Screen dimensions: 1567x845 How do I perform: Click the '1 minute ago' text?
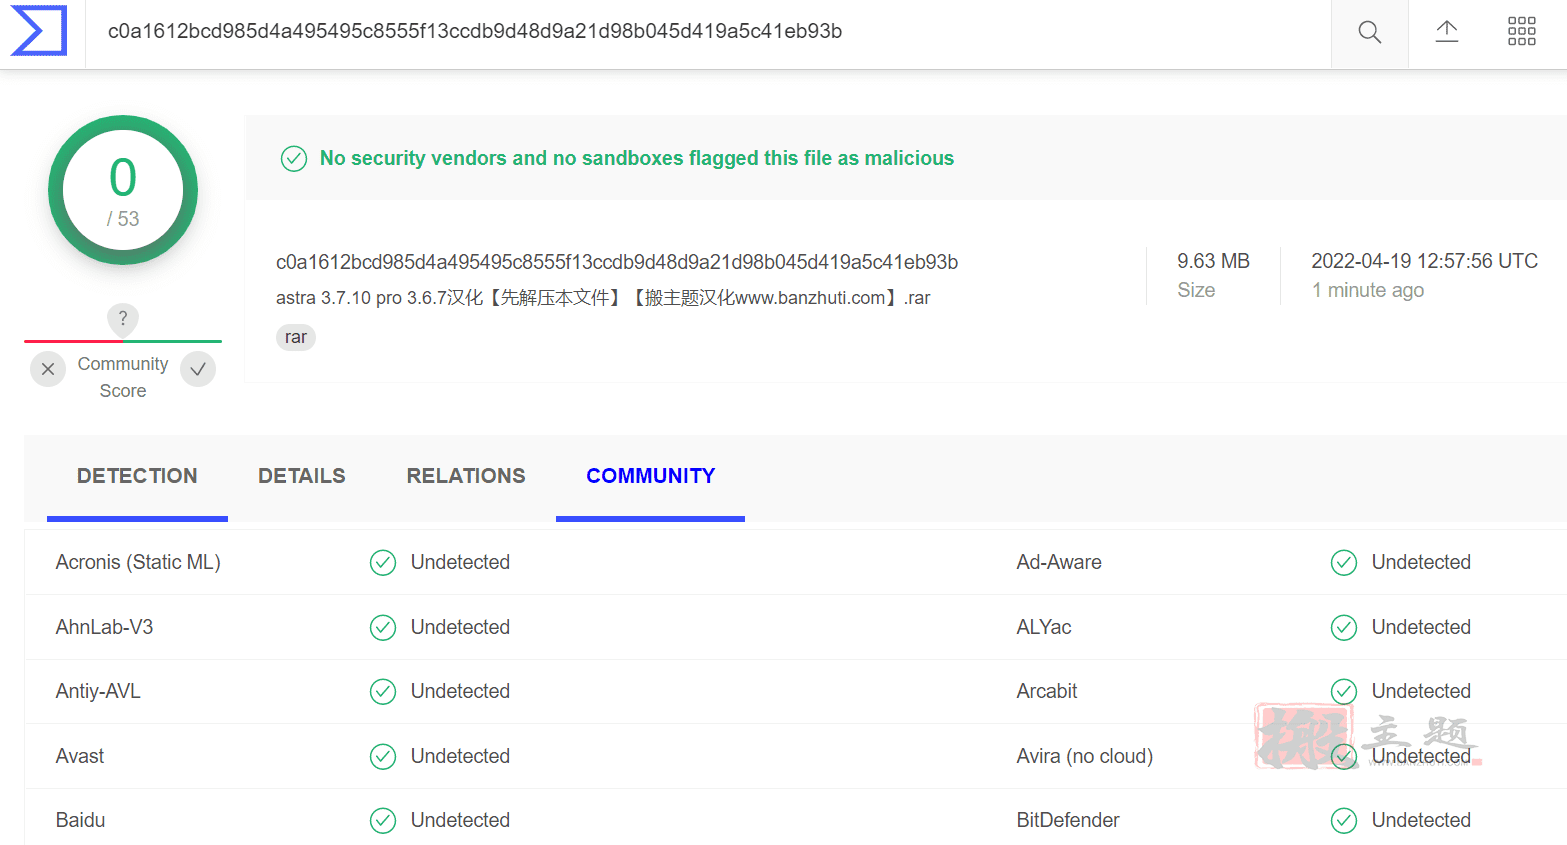point(1368,290)
